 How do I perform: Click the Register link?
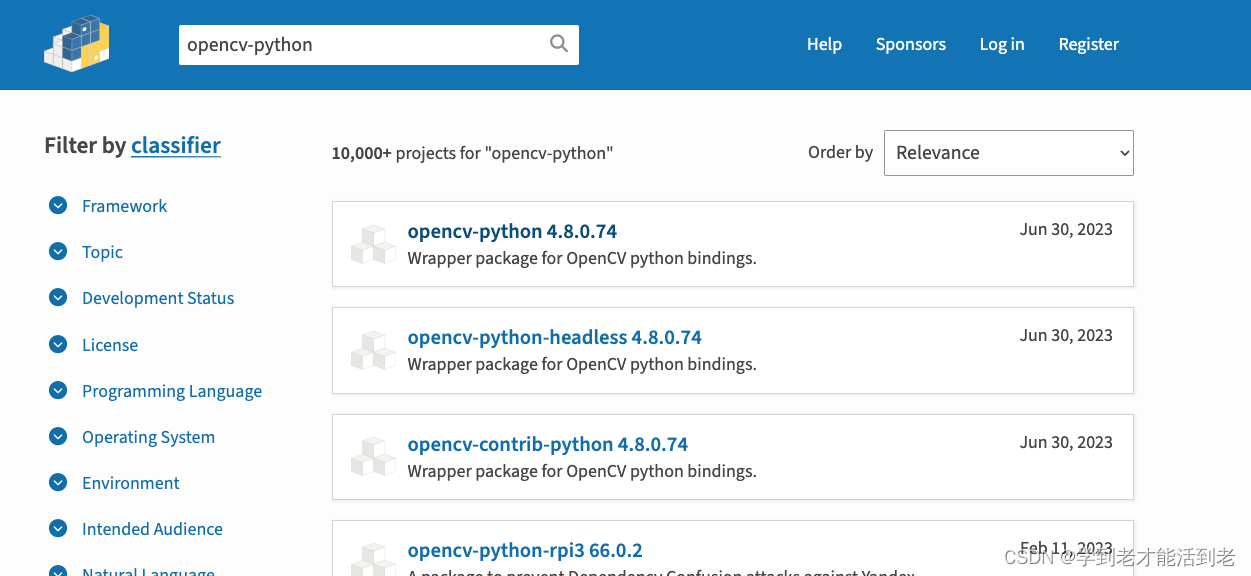(x=1088, y=44)
